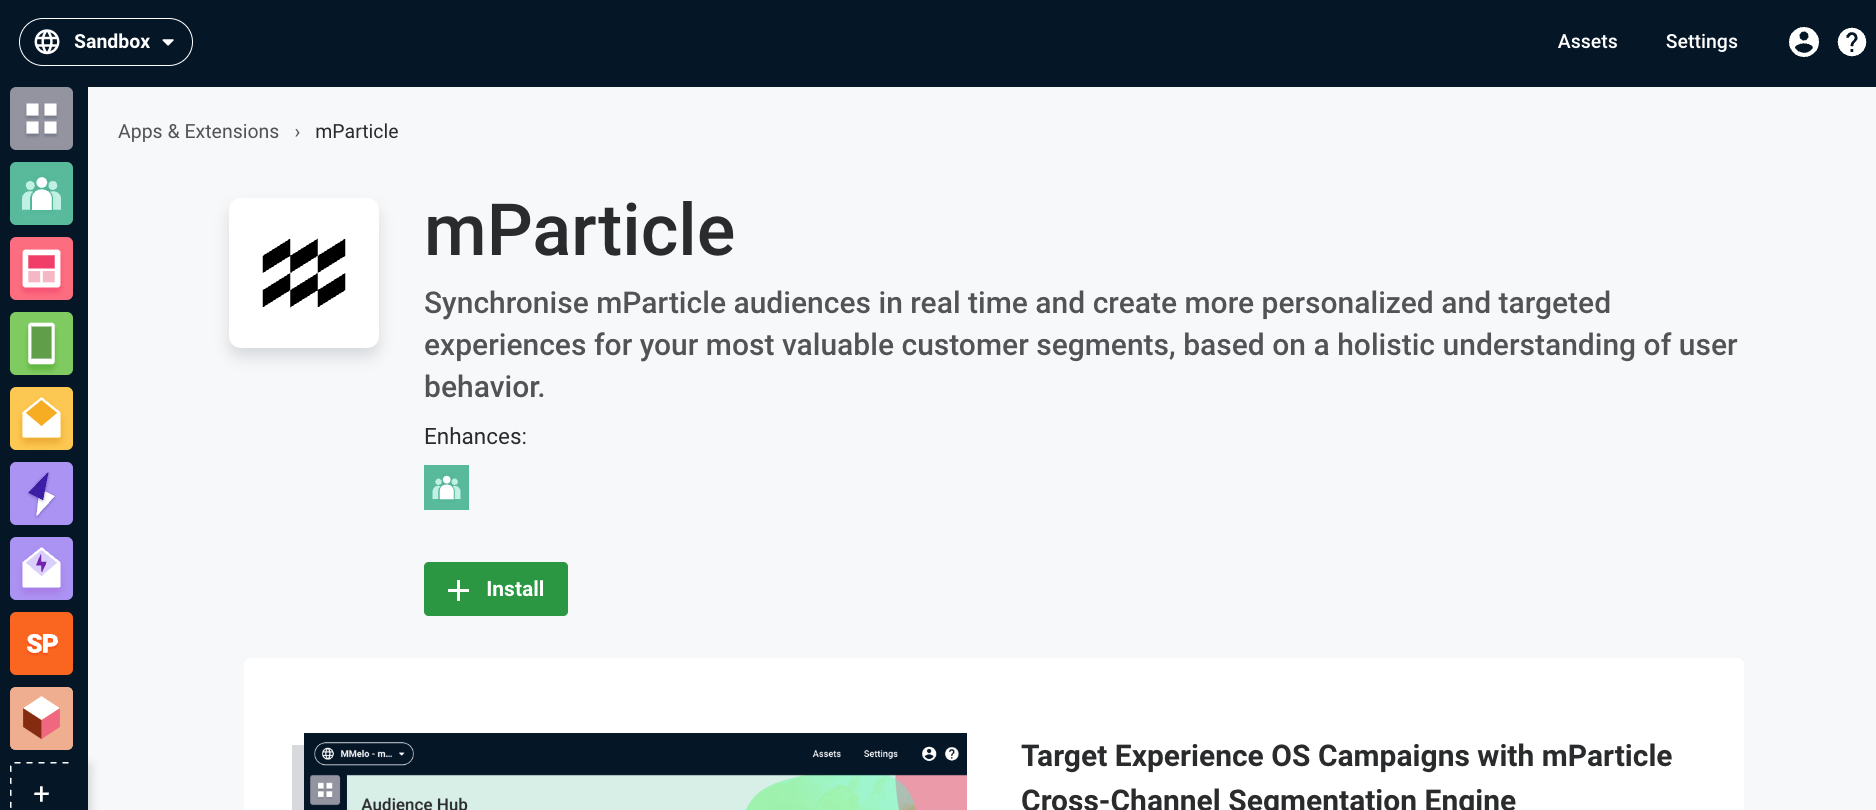Open the yellow email envelope app icon

click(x=41, y=418)
